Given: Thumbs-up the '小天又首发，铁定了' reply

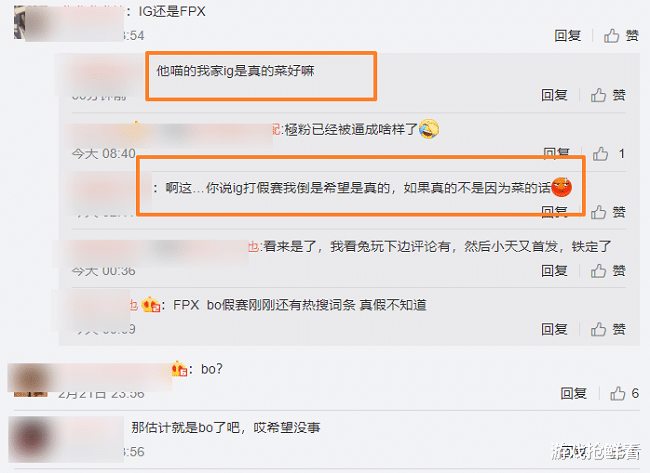Looking at the screenshot, I should coord(608,271).
